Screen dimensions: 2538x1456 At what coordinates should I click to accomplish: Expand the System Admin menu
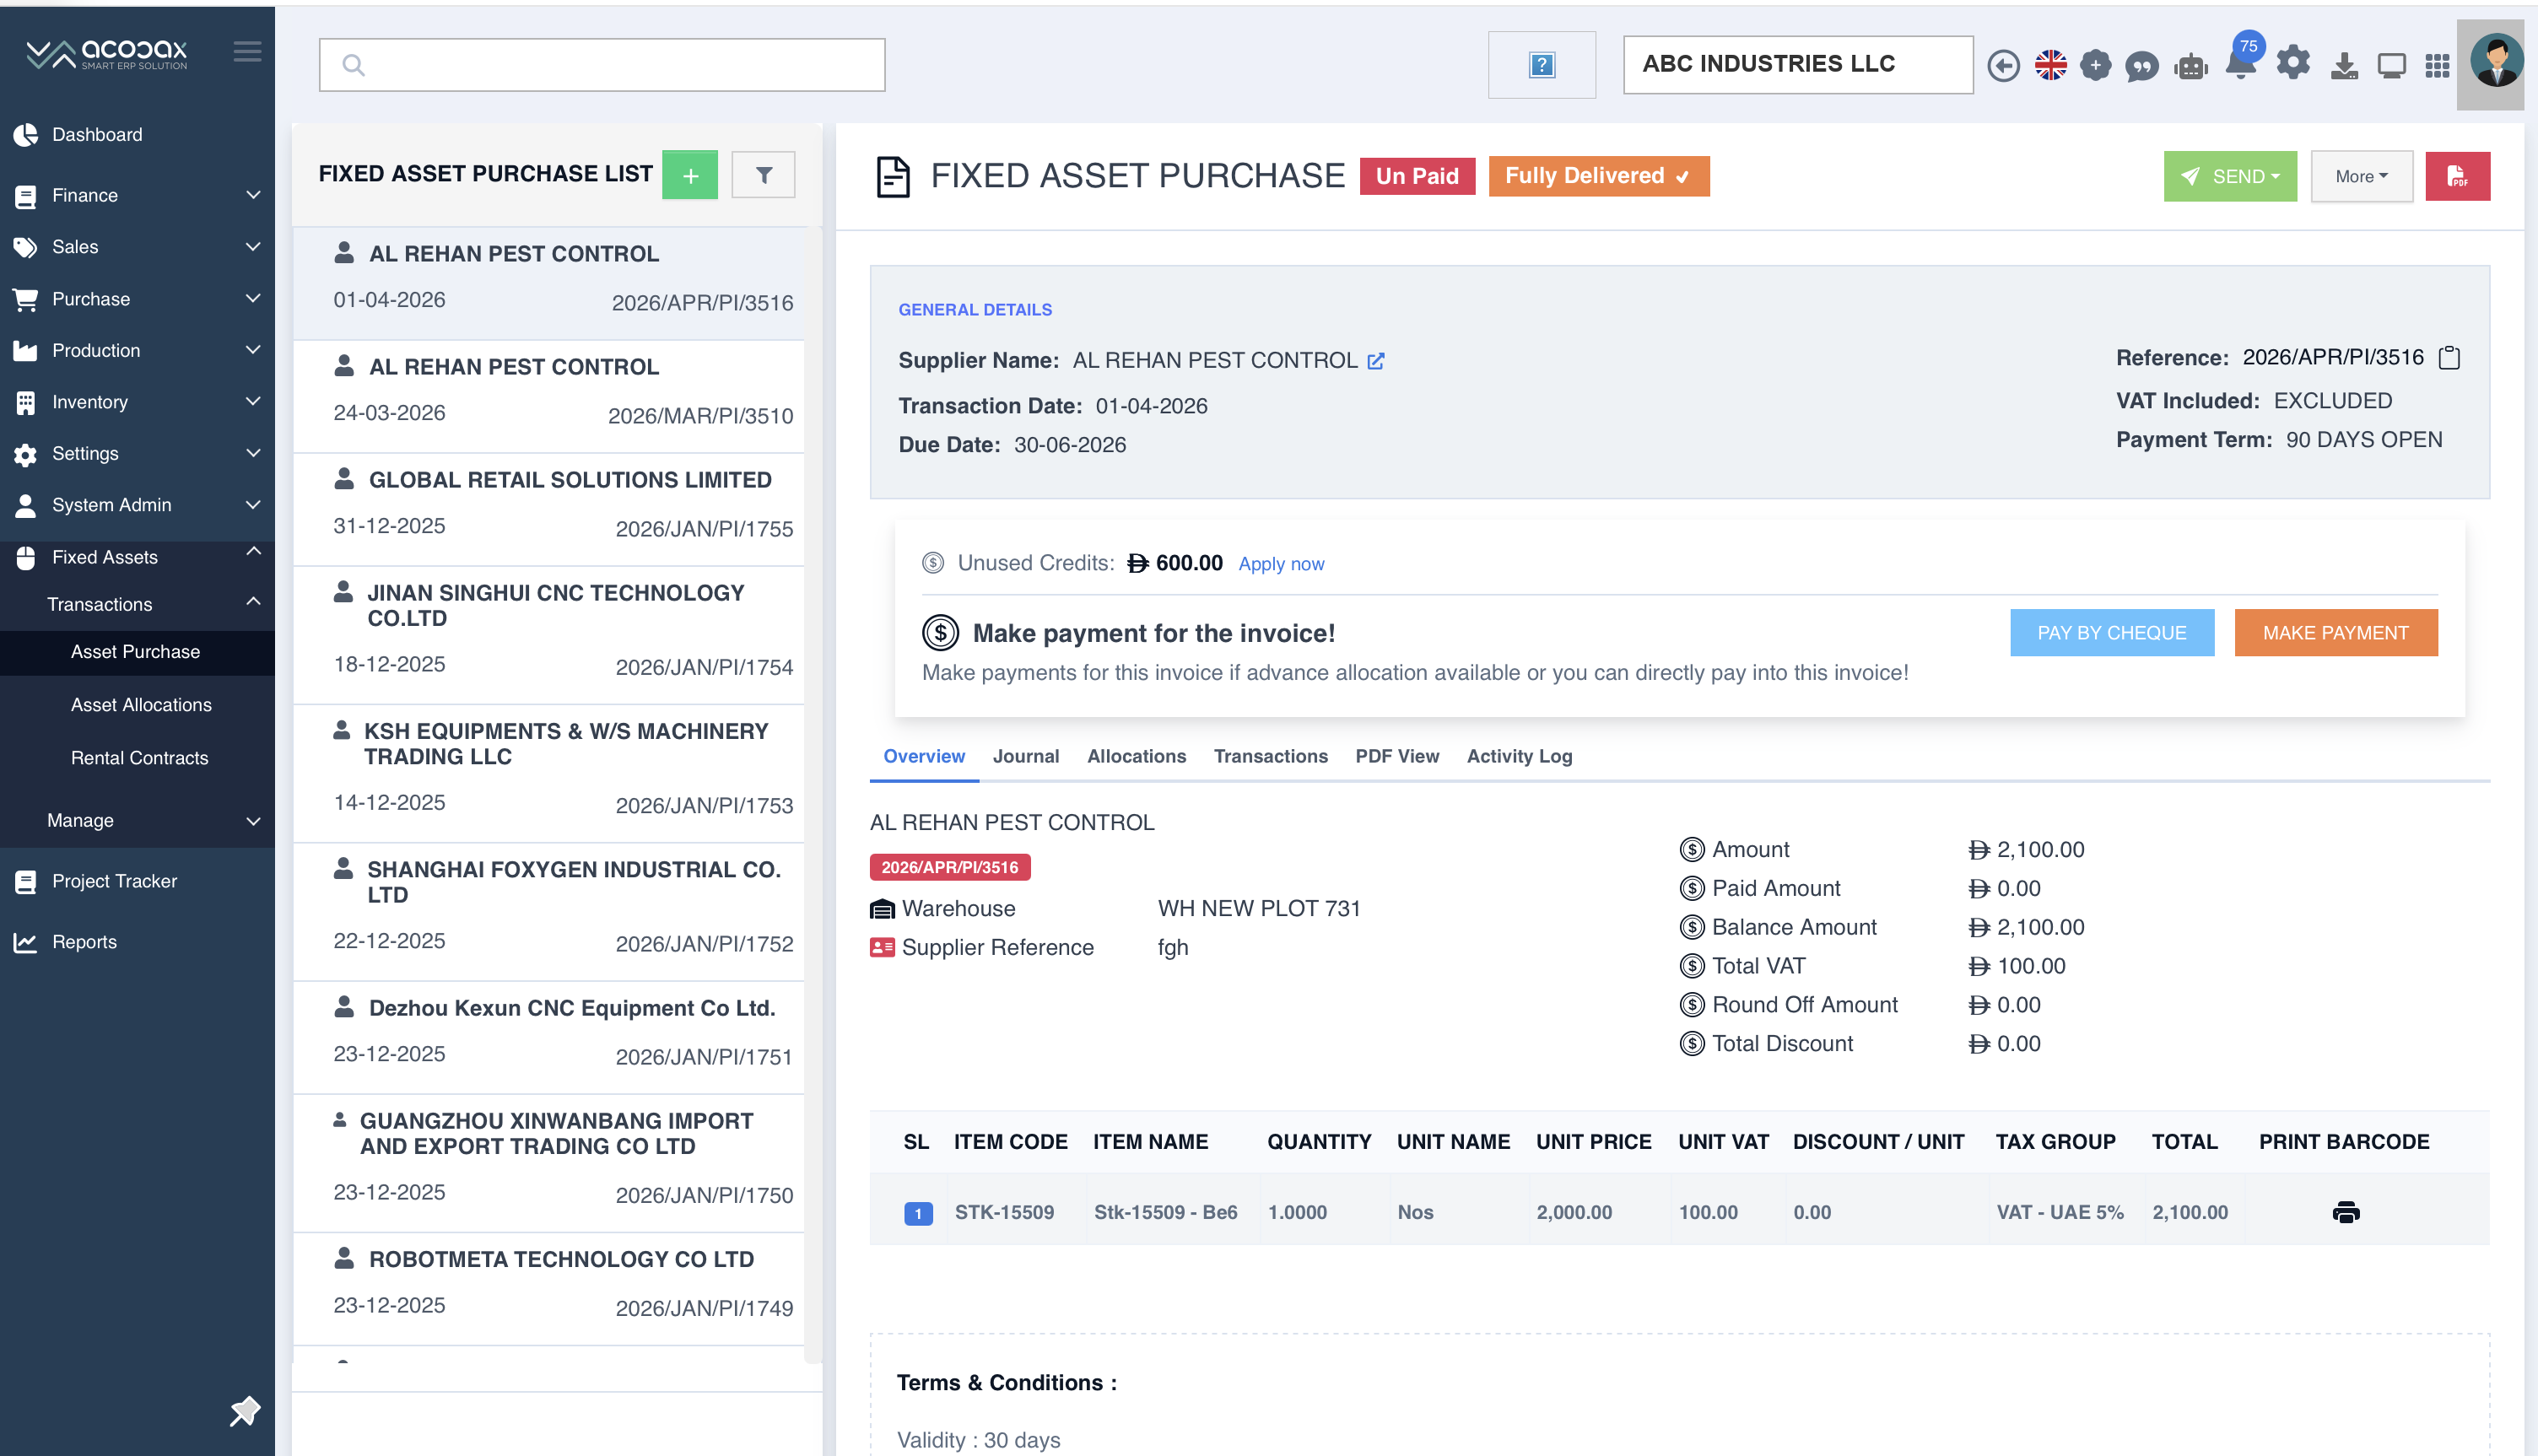tap(137, 505)
